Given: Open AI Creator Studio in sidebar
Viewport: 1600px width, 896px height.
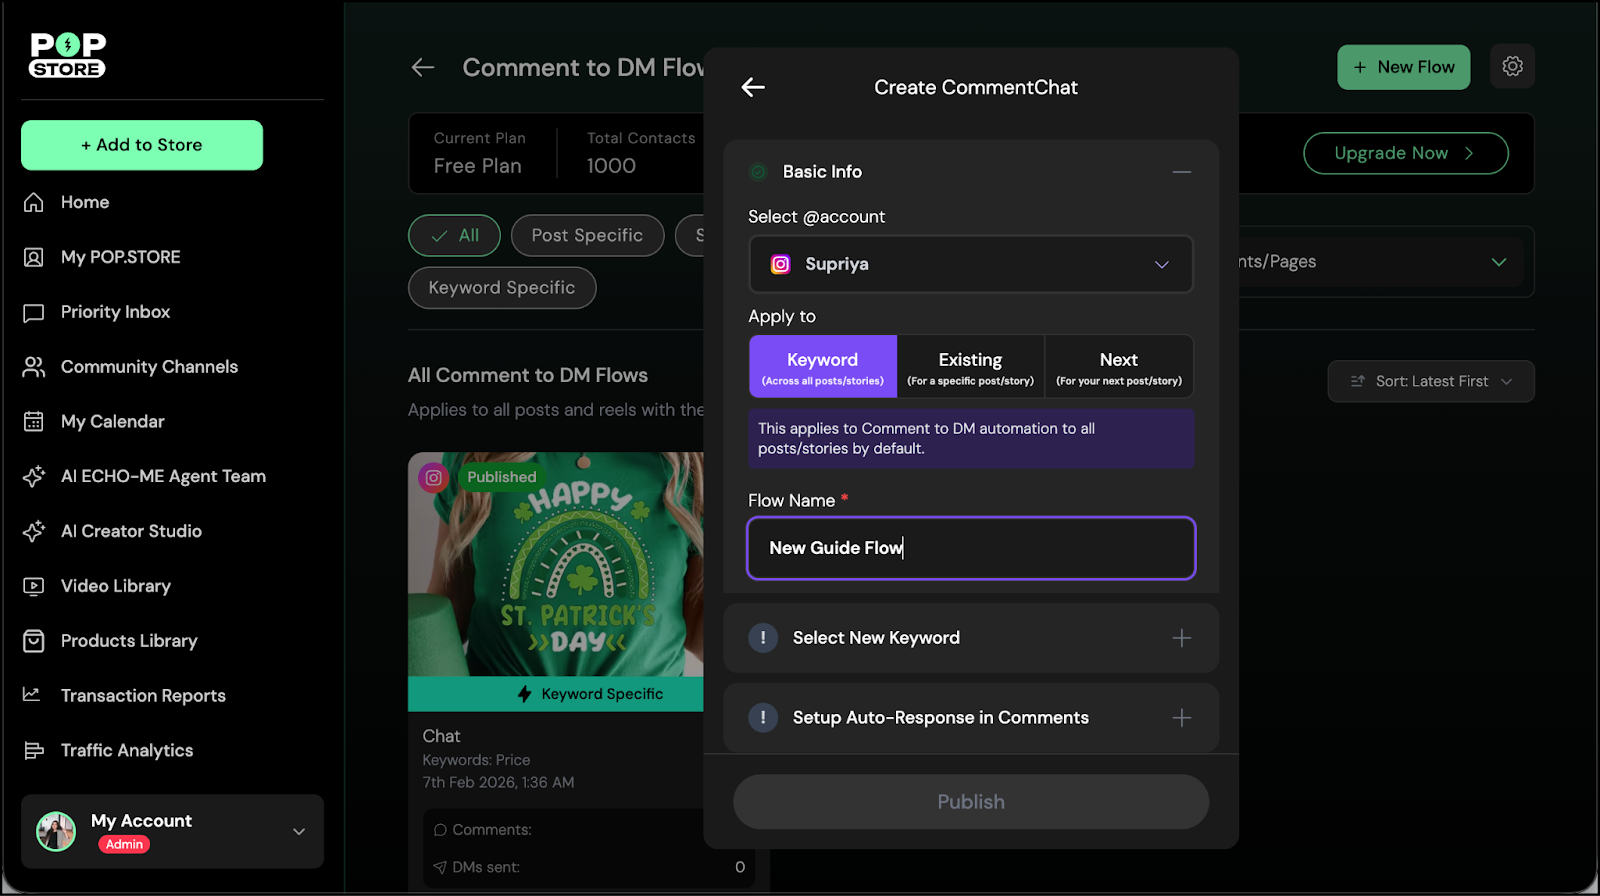Looking at the screenshot, I should (131, 531).
